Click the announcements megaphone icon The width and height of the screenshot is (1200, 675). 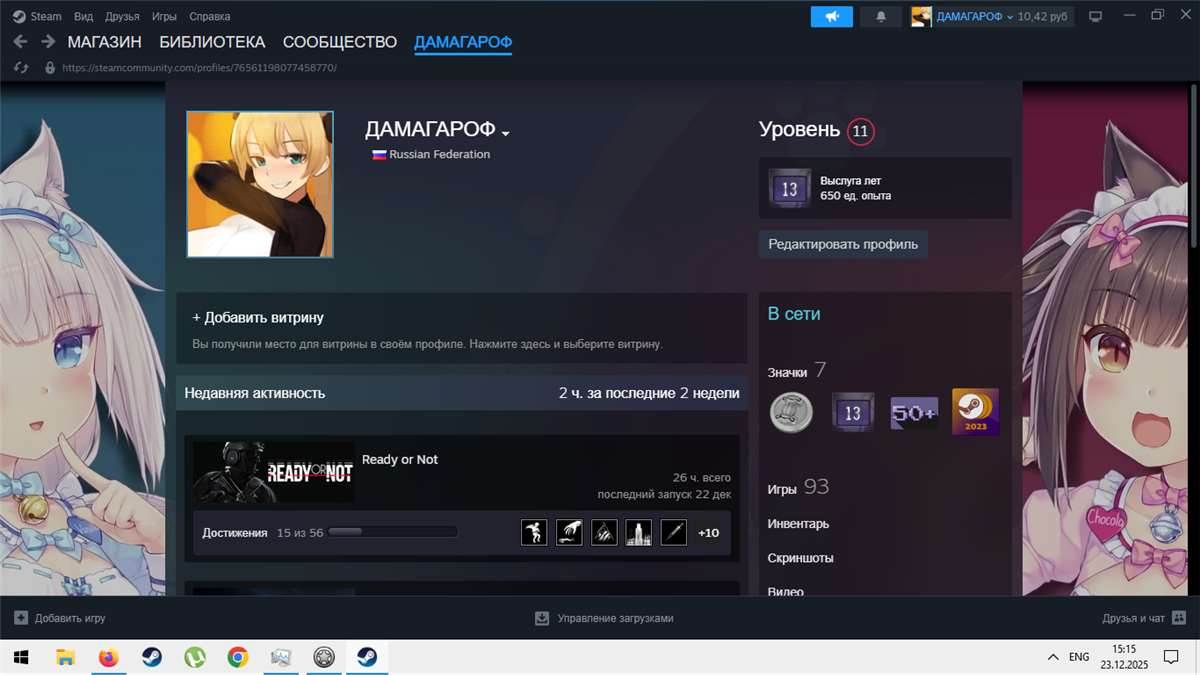coord(831,17)
